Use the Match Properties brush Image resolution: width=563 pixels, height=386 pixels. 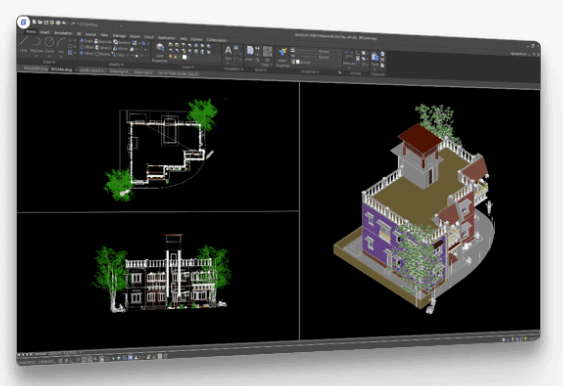click(283, 58)
